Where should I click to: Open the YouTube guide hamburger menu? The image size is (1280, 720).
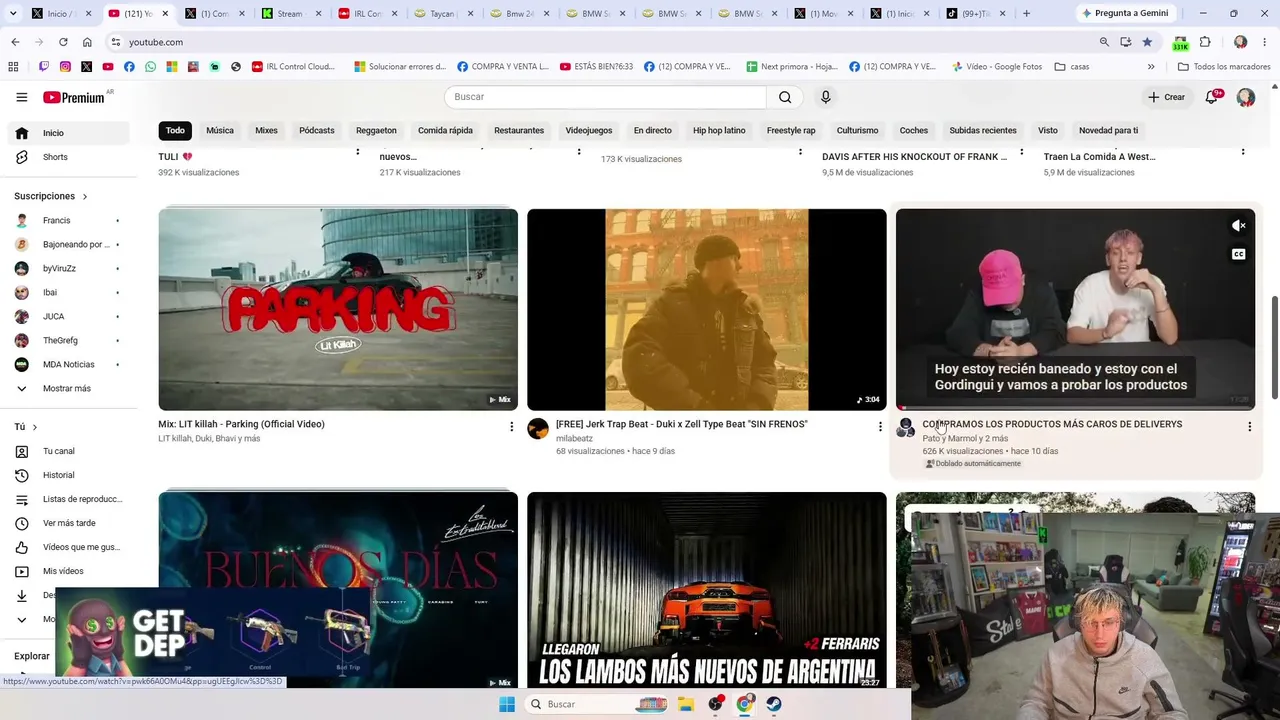(x=21, y=97)
